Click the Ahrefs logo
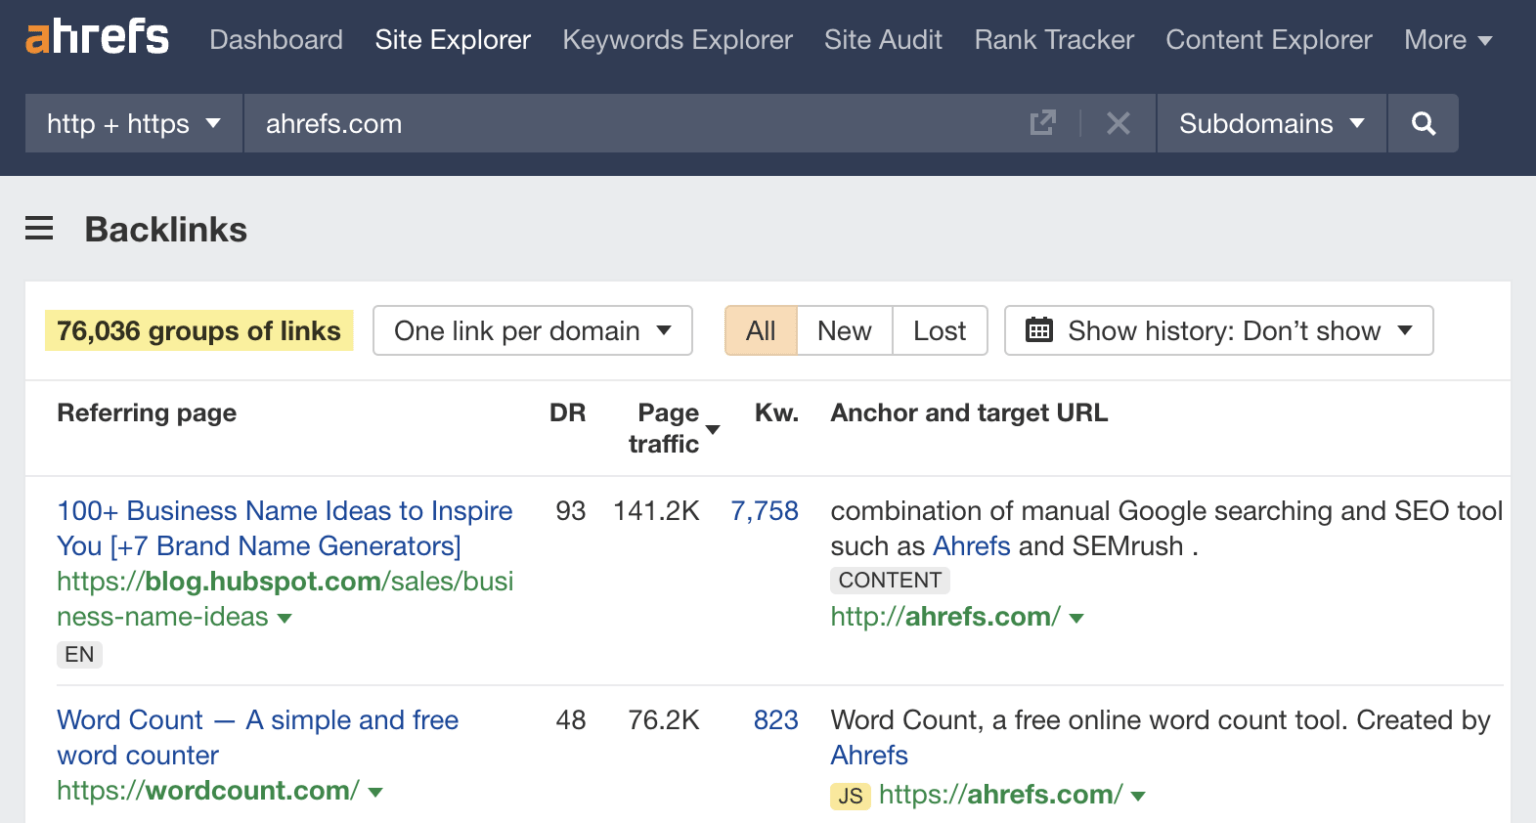The image size is (1536, 823). 95,35
